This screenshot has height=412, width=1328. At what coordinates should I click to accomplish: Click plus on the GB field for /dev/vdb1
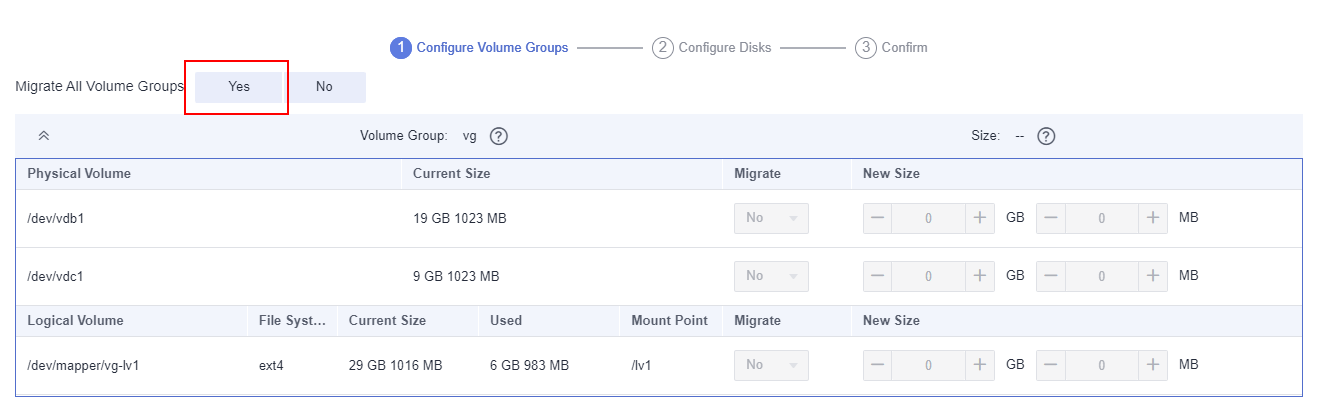click(x=980, y=218)
